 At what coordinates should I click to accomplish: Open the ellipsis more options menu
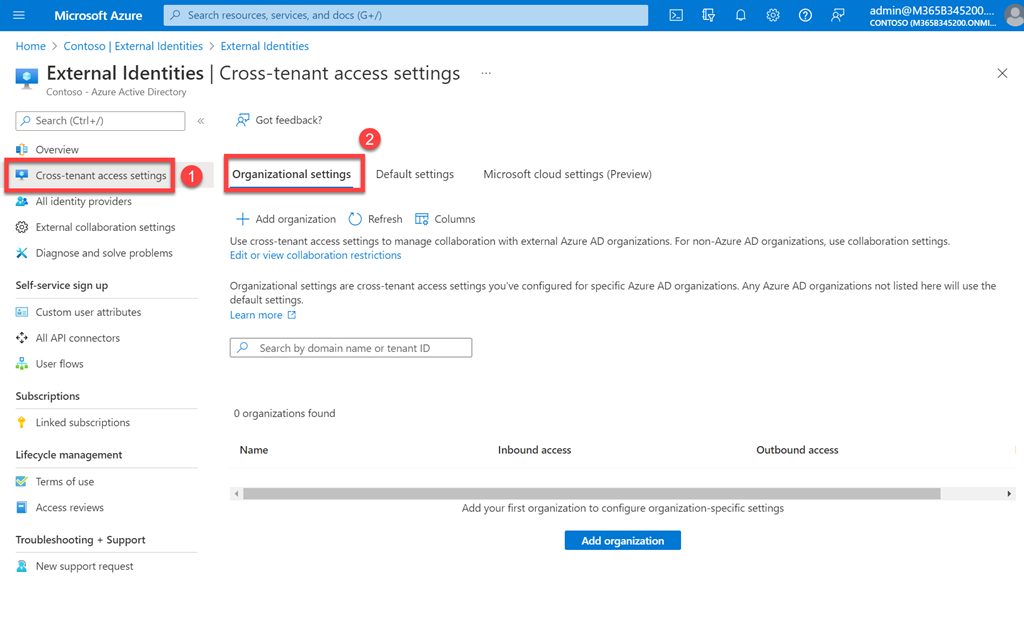pos(486,74)
